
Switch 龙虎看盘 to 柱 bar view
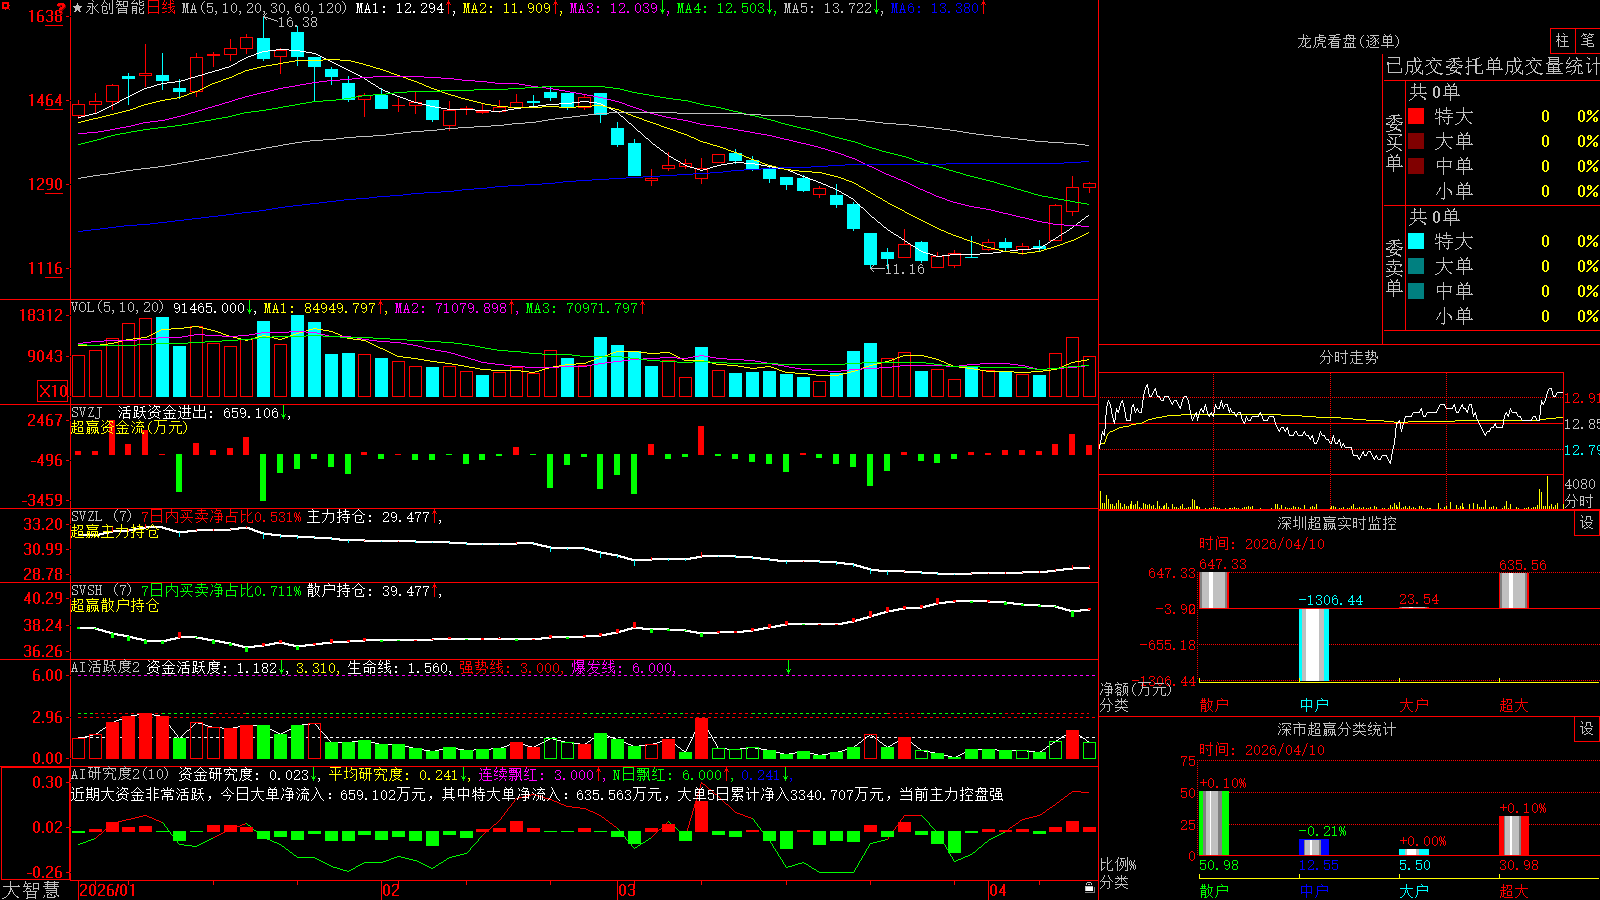coord(1562,40)
